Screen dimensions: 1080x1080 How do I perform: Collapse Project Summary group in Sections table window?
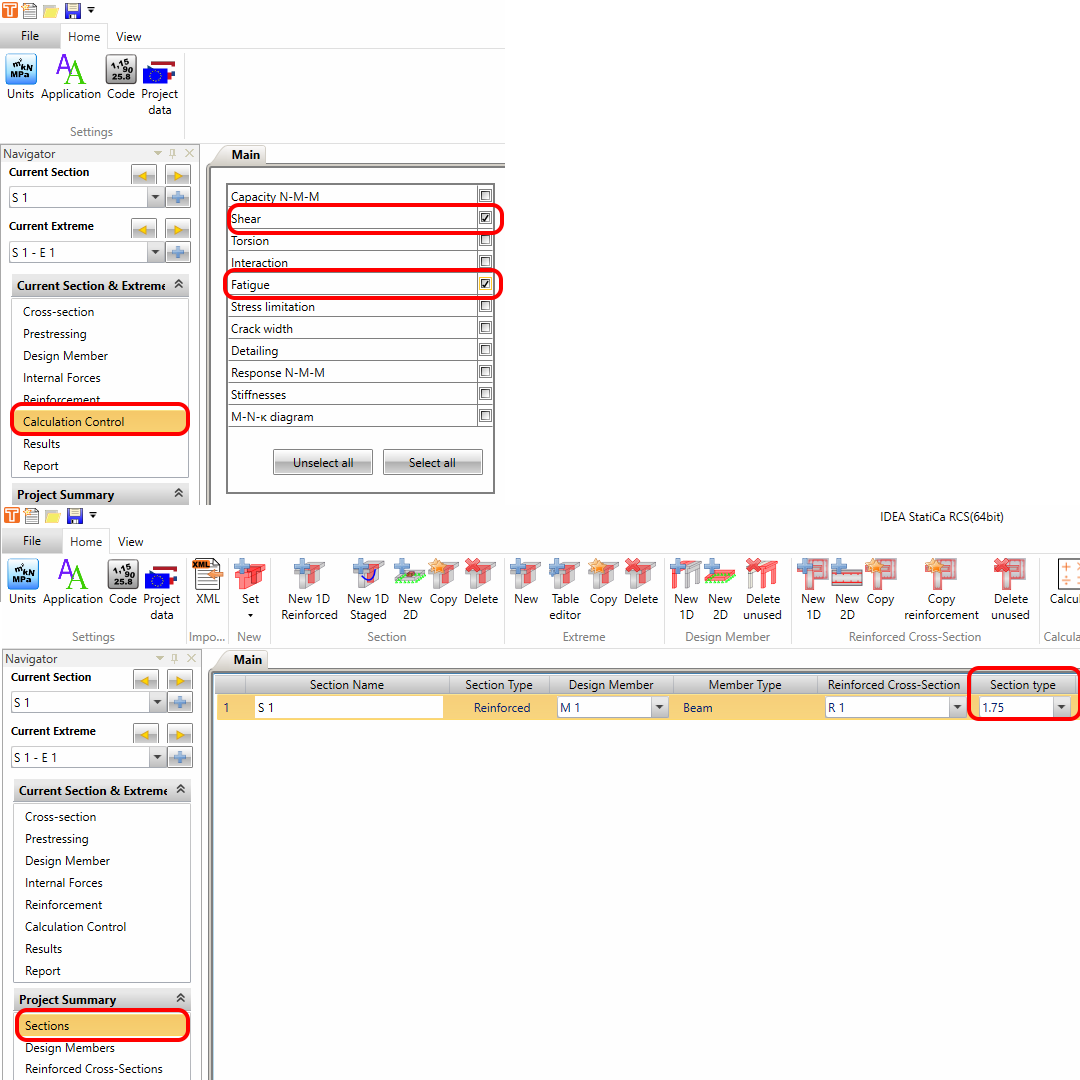180,998
